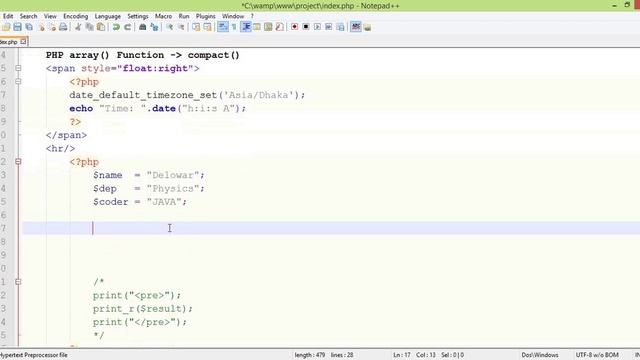Click the Zoom In toolbar icon
Screen dimensions: 640x360
pyautogui.click(x=169, y=27)
